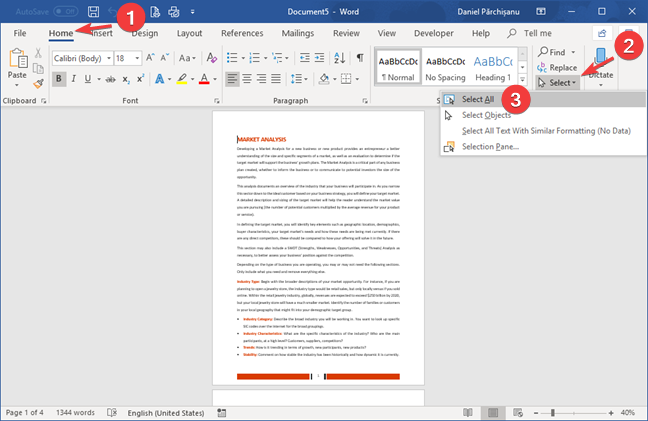Click the Copy icon
This screenshot has width=648, height=421.
38,68
